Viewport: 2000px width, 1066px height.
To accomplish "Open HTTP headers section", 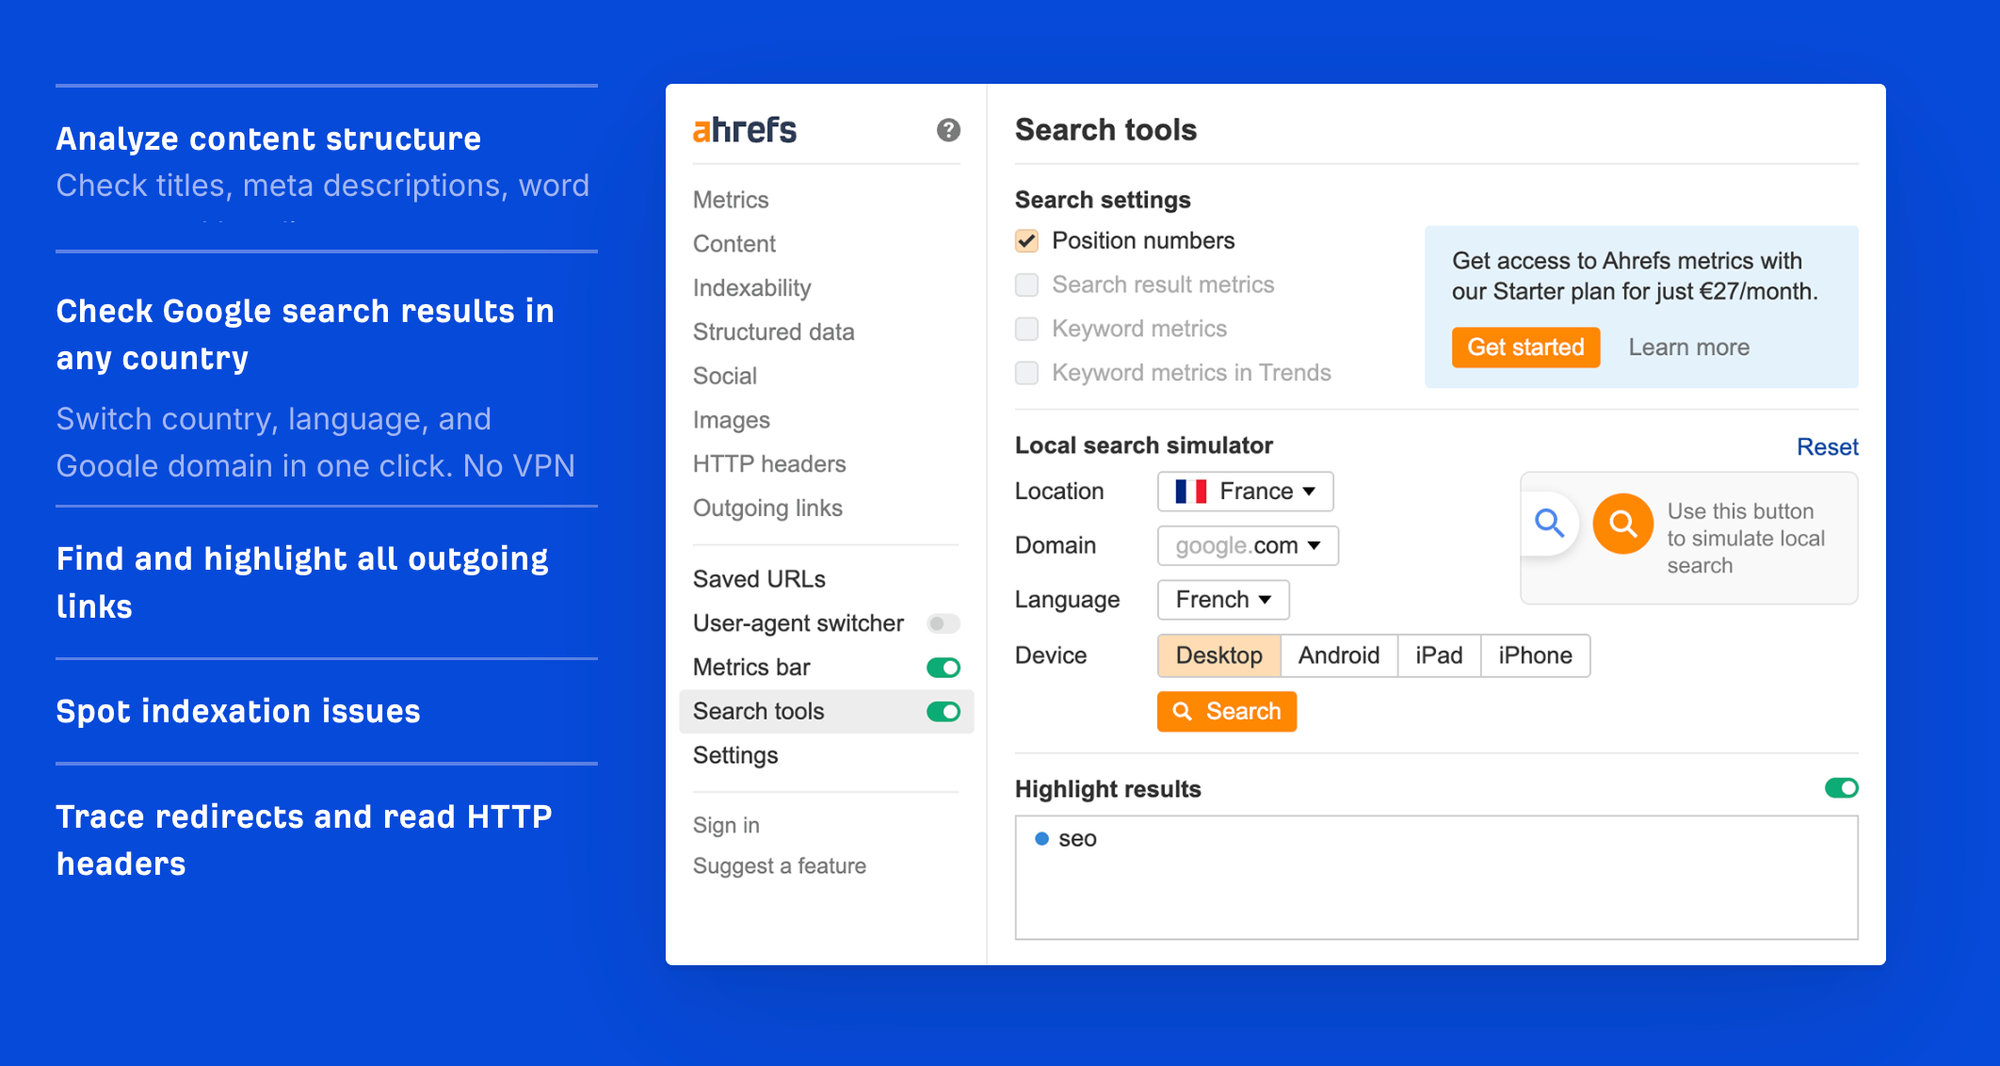I will coord(770,464).
